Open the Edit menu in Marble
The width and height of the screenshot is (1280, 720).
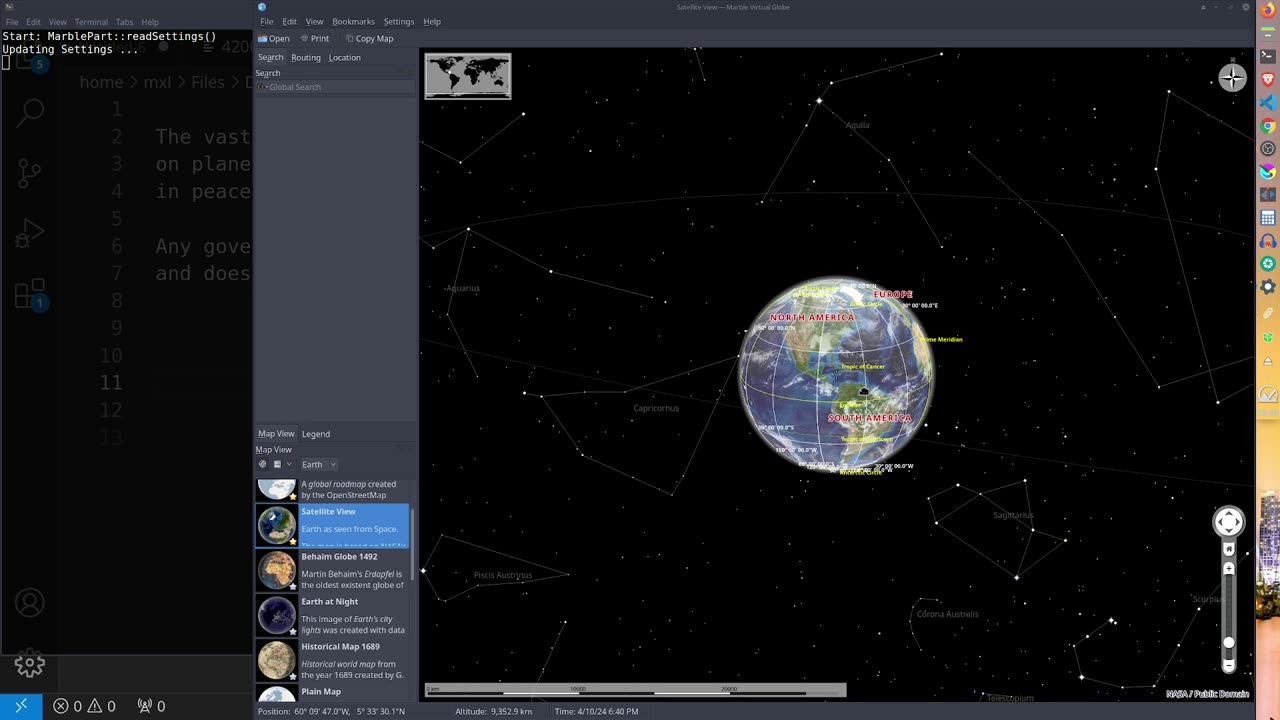coord(289,21)
